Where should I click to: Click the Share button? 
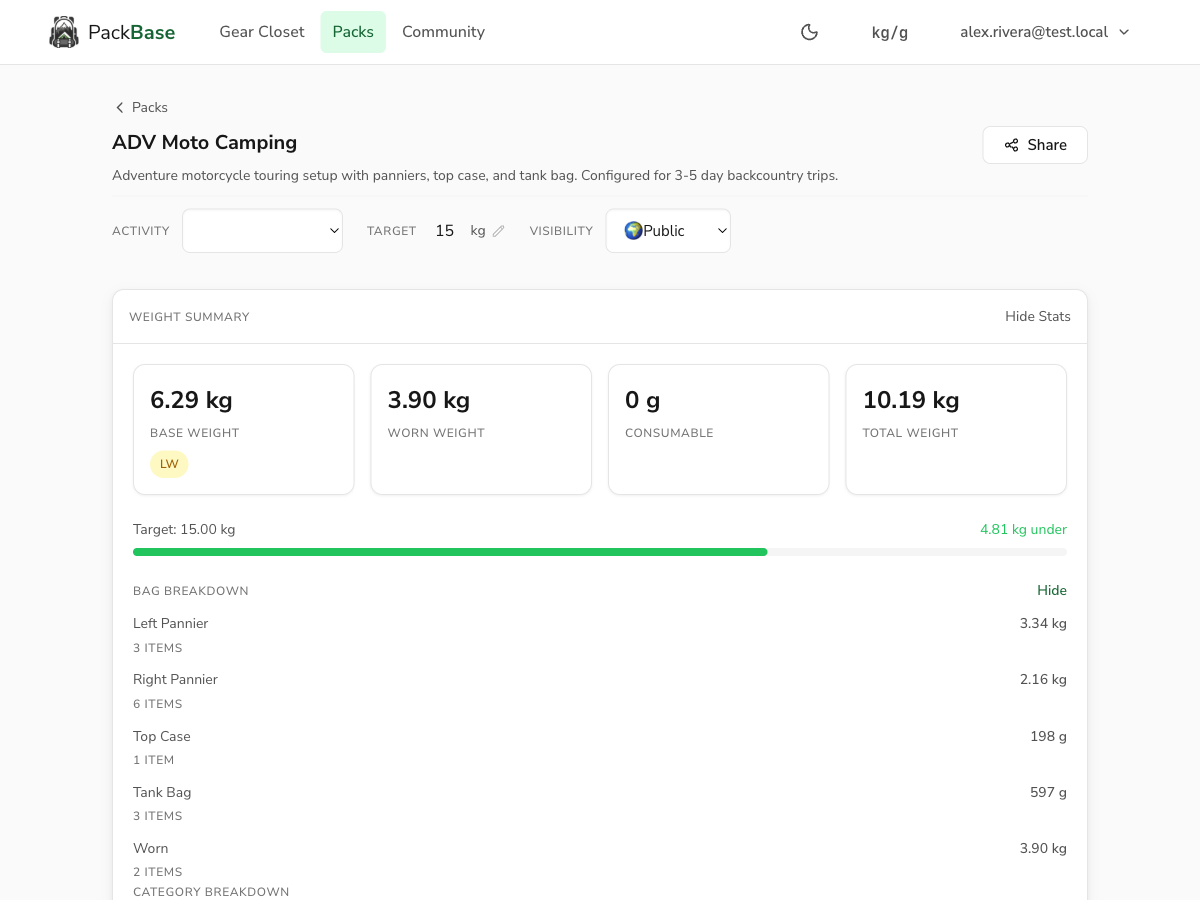point(1035,145)
